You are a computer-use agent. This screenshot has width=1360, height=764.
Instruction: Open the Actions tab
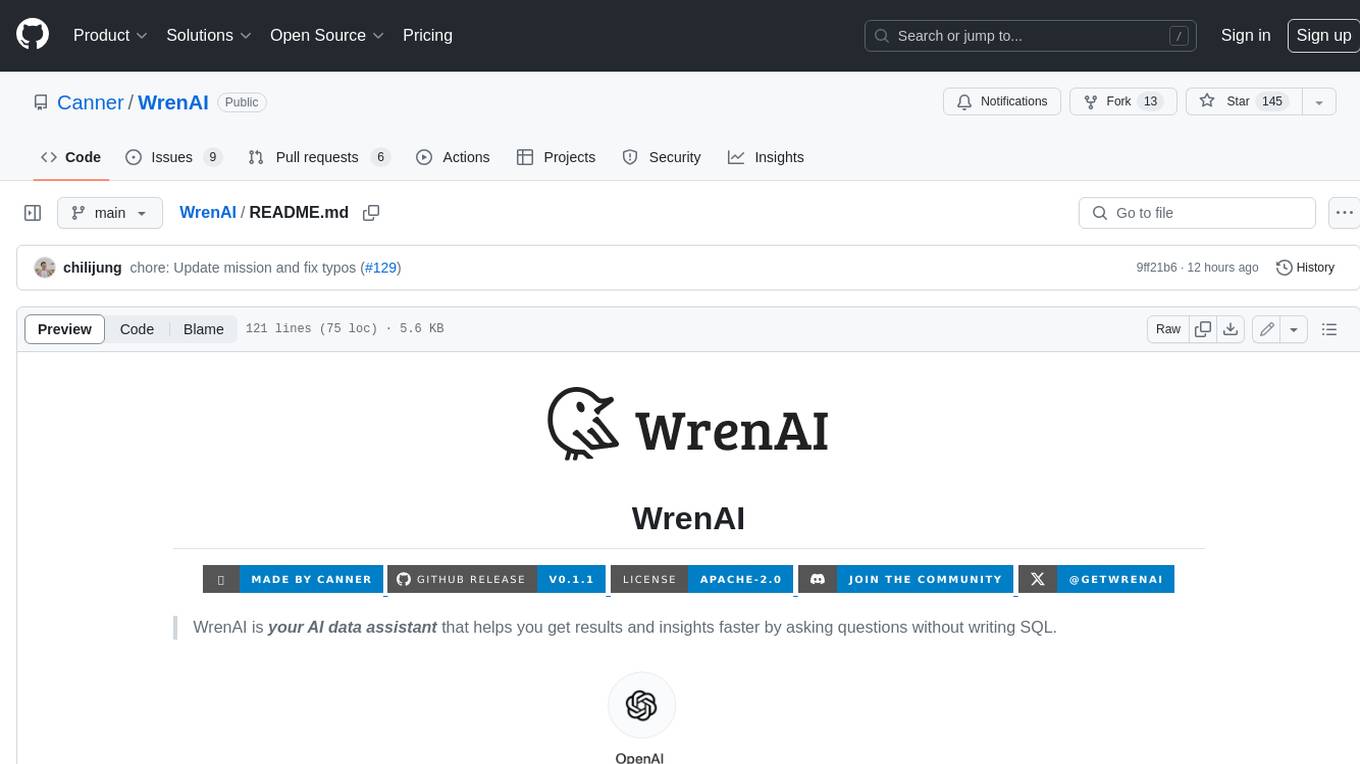452,157
